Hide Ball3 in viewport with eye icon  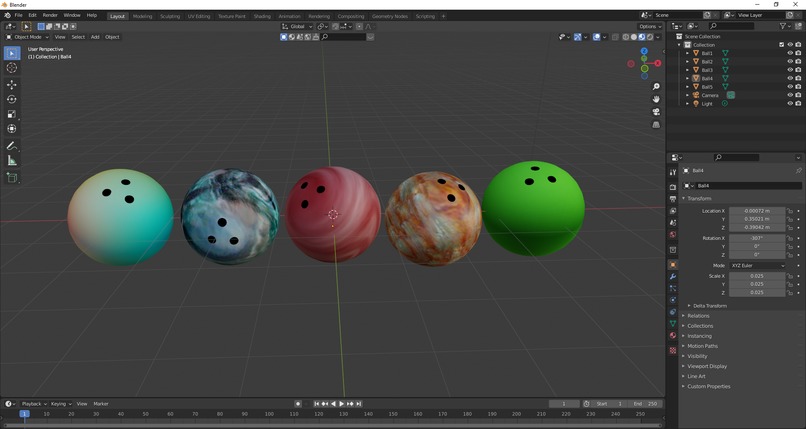[790, 70]
